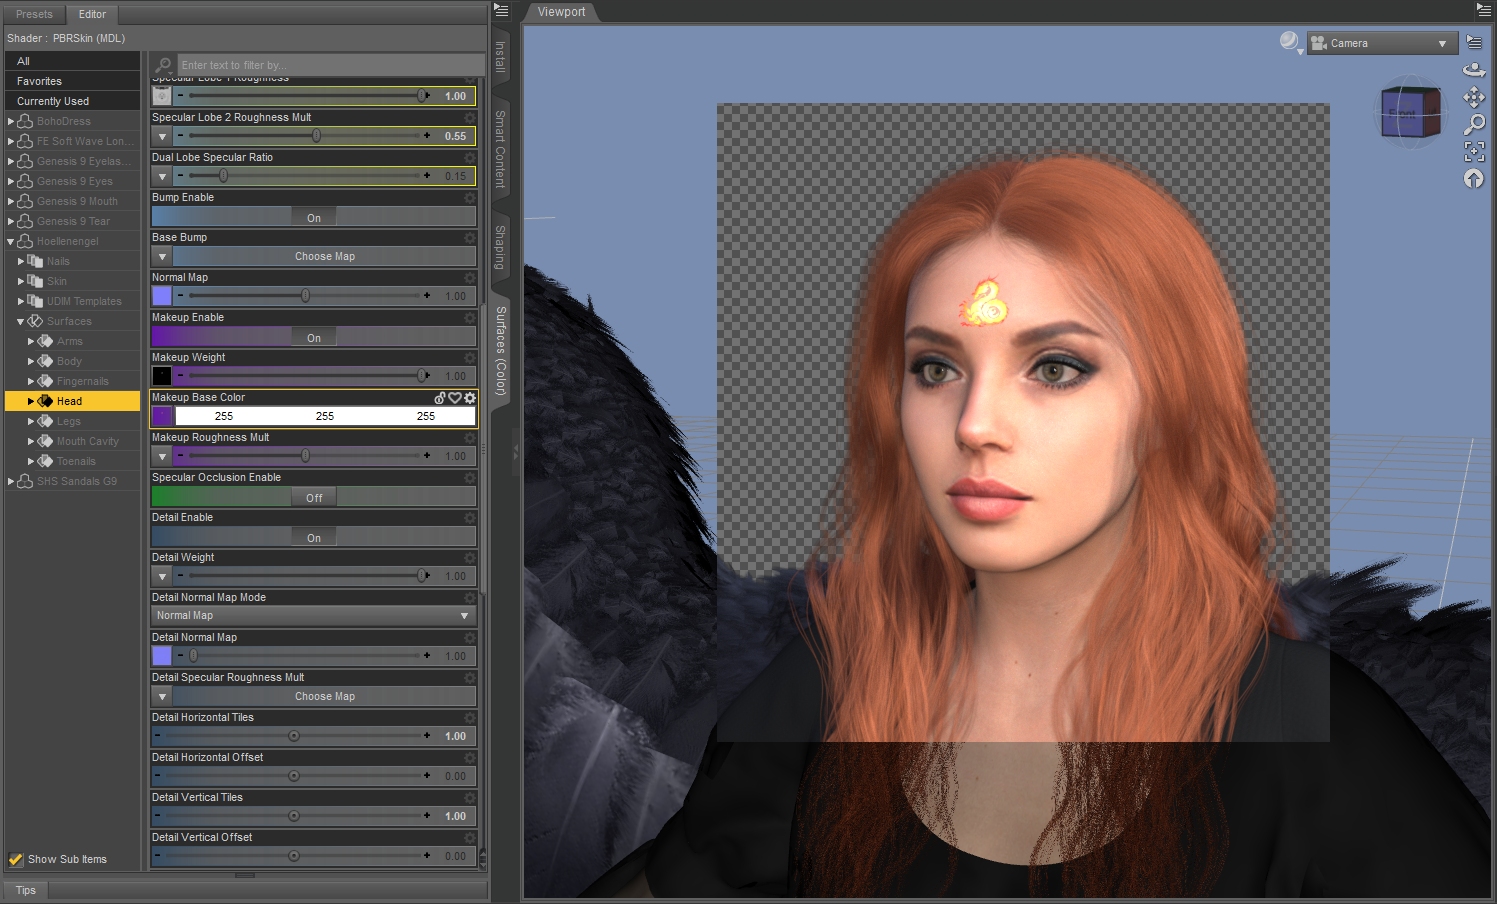Image resolution: width=1497 pixels, height=904 pixels.
Task: Open the Surfaces pane options menu icon
Action: tap(502, 11)
